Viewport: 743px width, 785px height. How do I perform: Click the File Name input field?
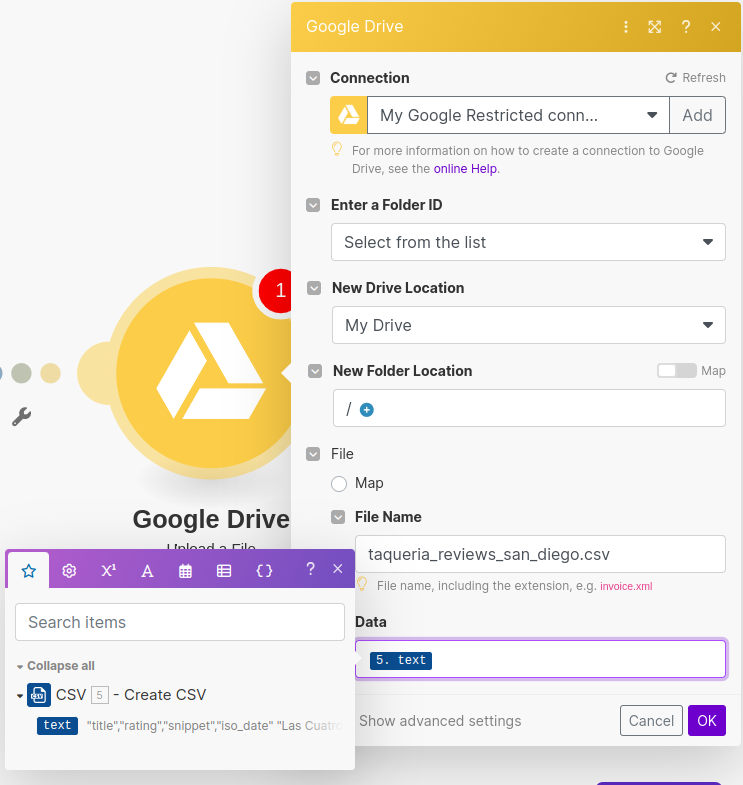tap(540, 554)
